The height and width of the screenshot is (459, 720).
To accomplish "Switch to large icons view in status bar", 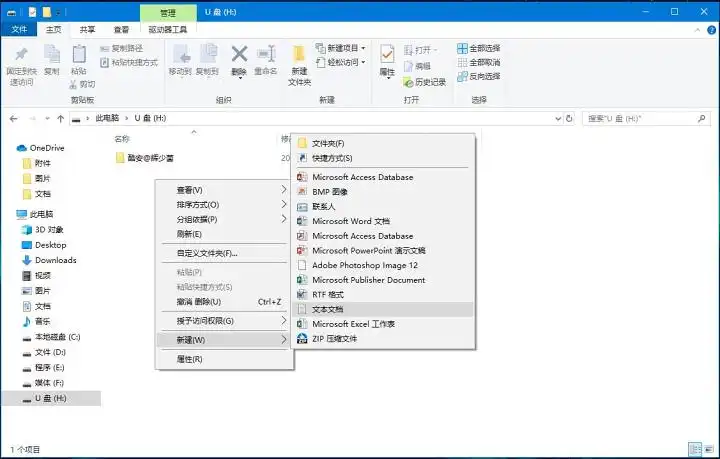I will coord(709,449).
